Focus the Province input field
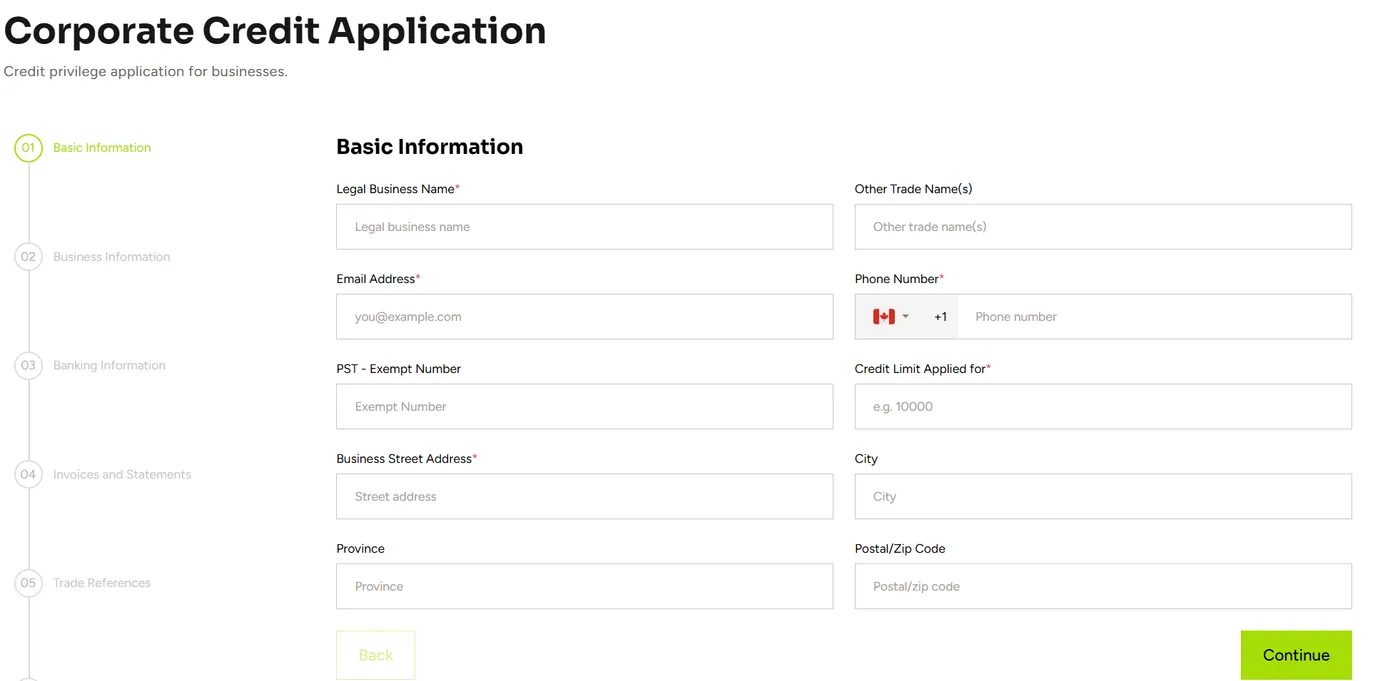Viewport: 1400px width, 681px height. [x=584, y=587]
